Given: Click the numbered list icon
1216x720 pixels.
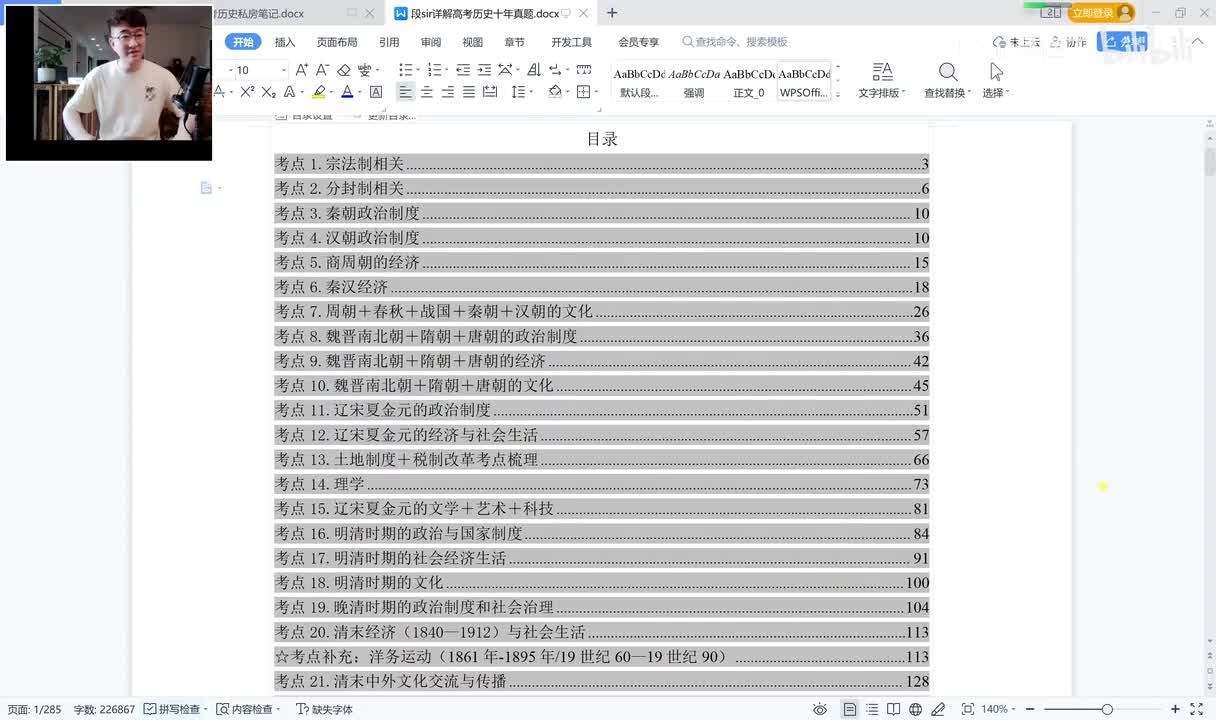Looking at the screenshot, I should pyautogui.click(x=433, y=70).
